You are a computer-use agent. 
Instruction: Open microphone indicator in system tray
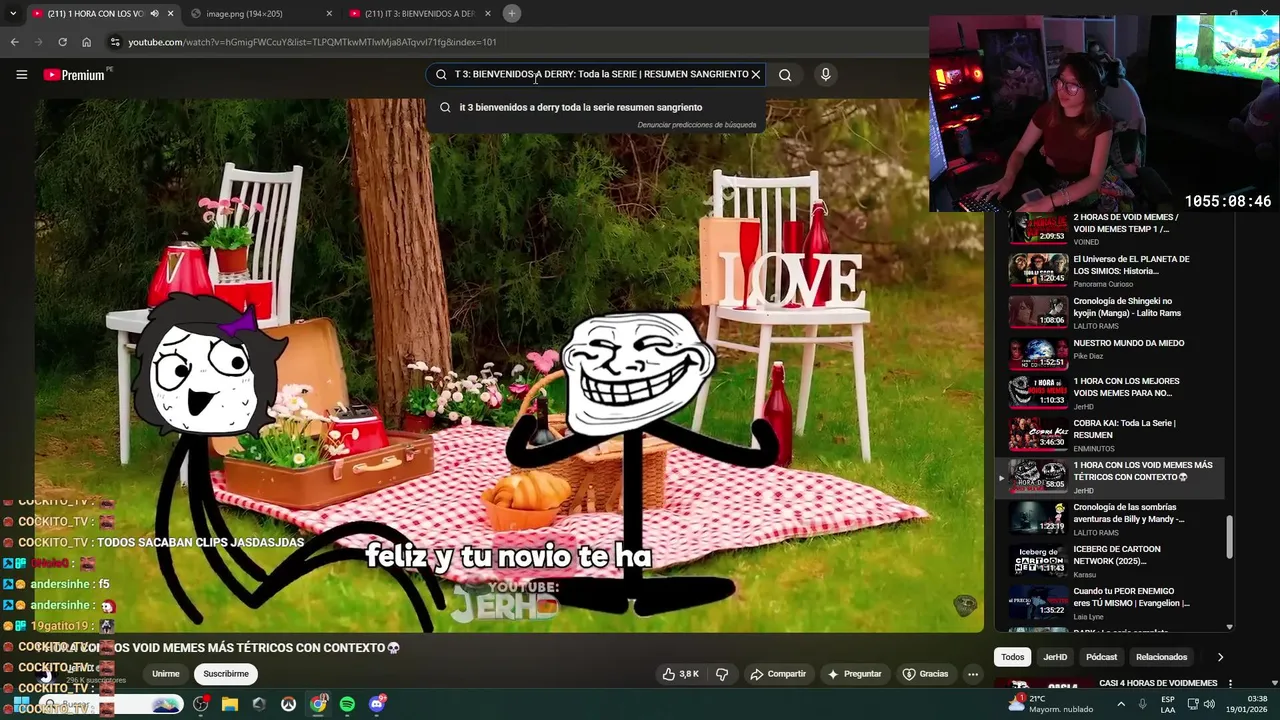(x=1143, y=704)
